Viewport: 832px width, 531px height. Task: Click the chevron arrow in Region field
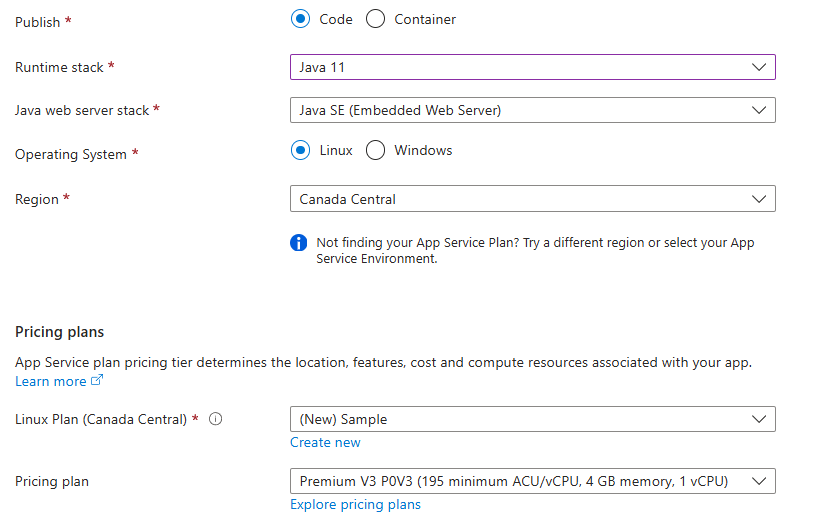point(758,199)
